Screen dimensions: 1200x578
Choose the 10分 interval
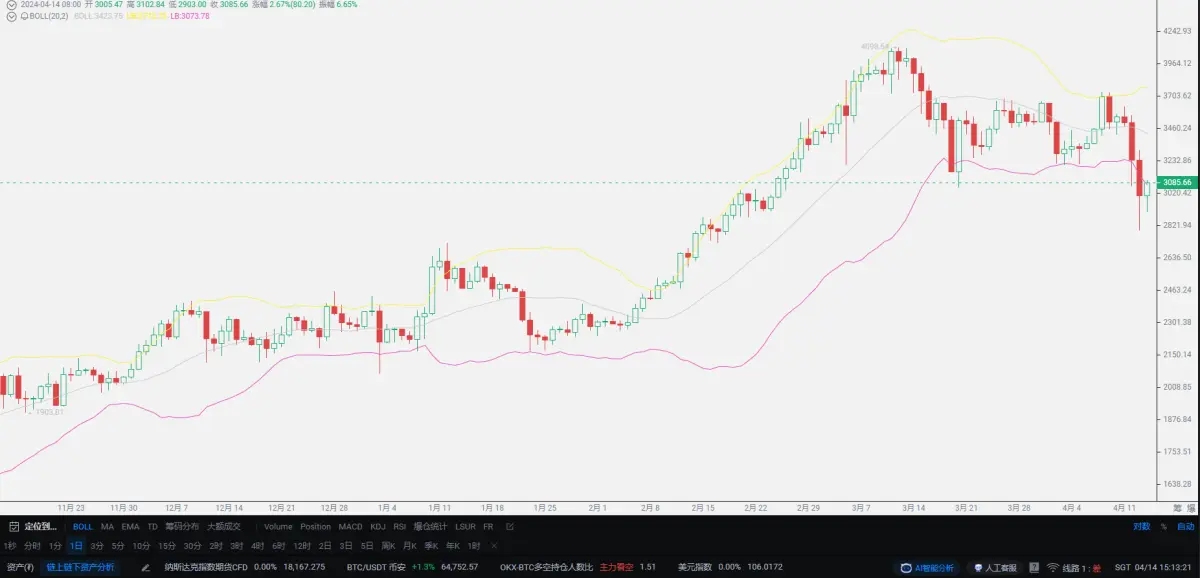[x=142, y=546]
